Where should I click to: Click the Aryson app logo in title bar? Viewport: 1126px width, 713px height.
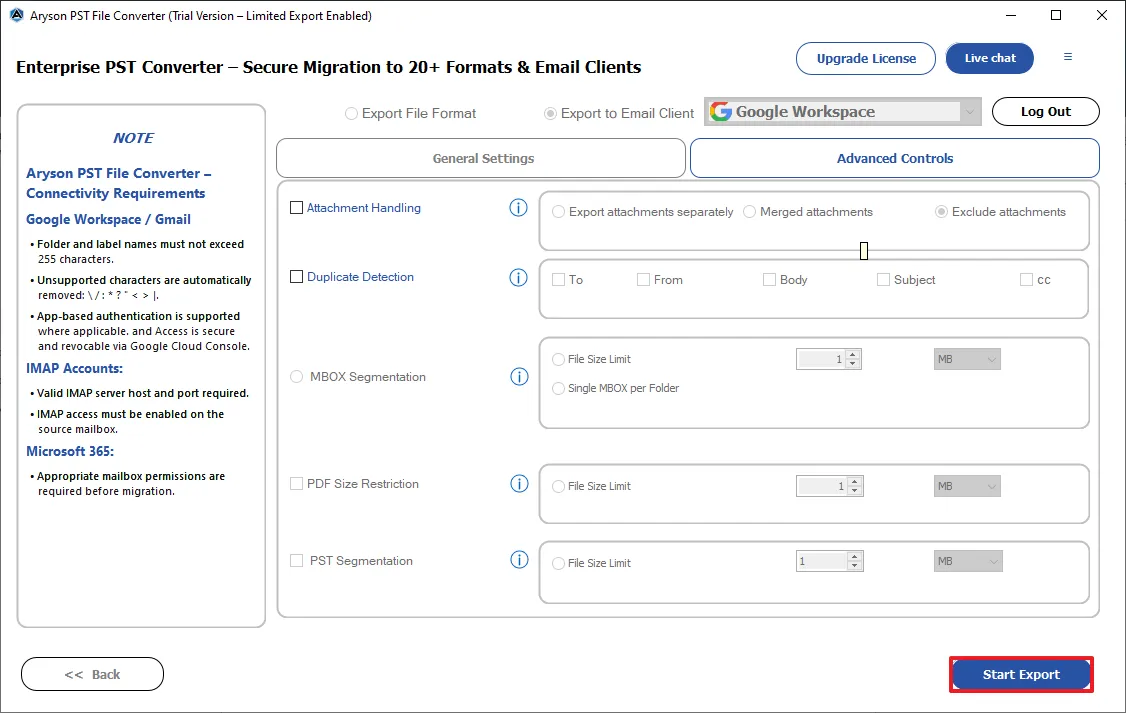pyautogui.click(x=17, y=15)
